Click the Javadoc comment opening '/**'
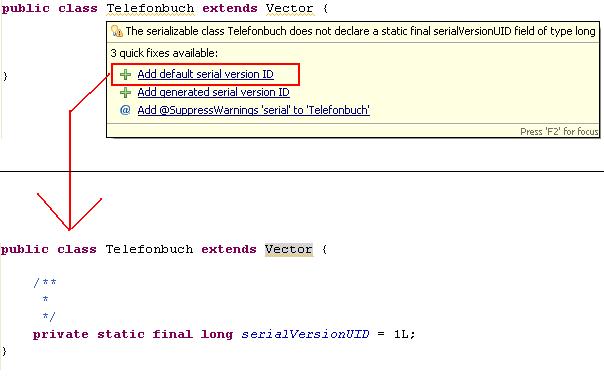 (45, 283)
